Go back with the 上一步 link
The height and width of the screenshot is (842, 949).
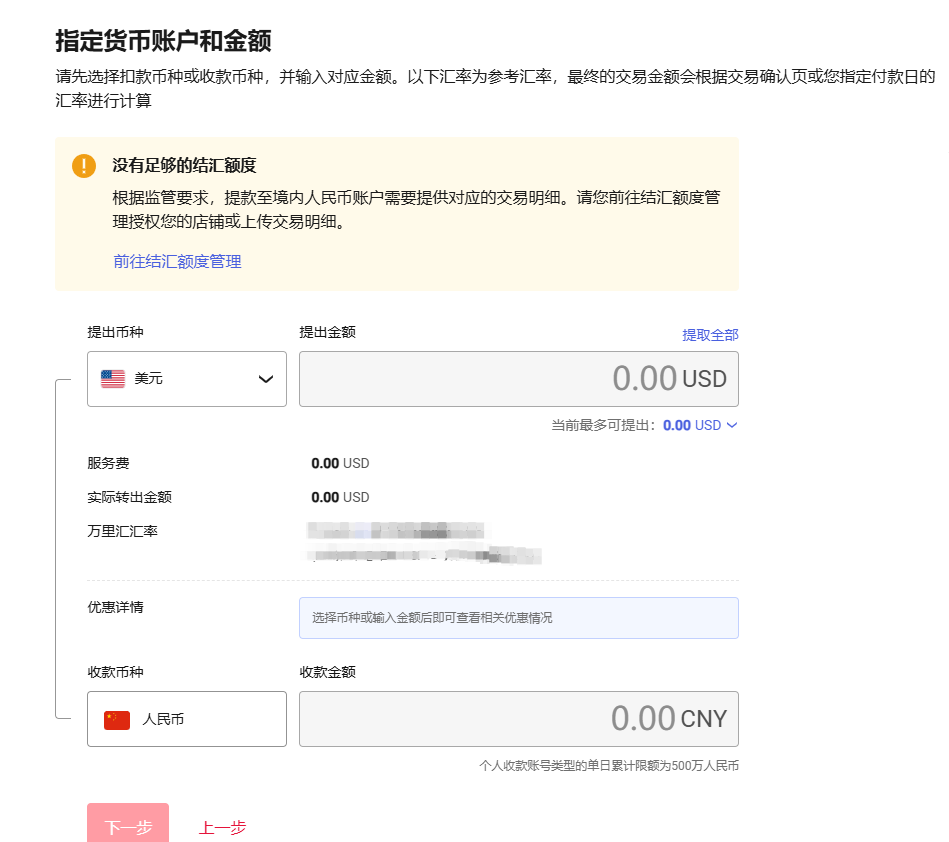coord(222,827)
